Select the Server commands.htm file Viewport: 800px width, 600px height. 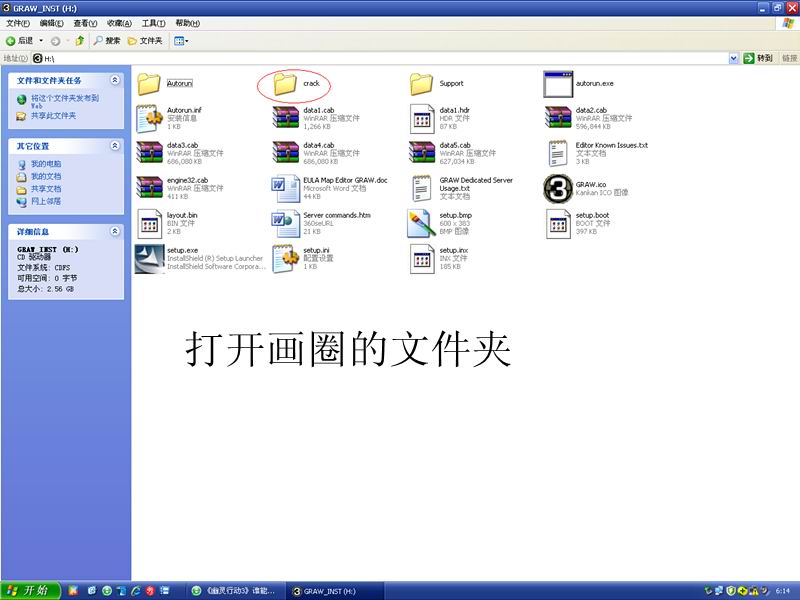(x=321, y=223)
